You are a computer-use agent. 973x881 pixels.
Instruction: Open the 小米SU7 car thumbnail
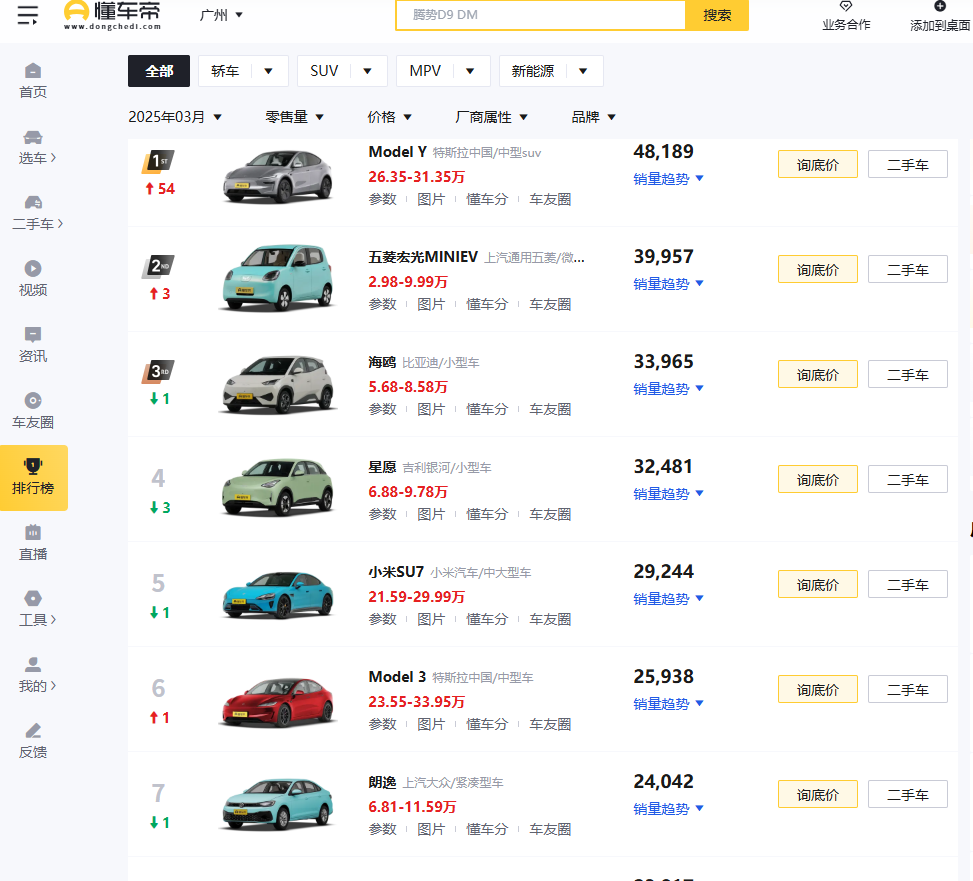277,594
